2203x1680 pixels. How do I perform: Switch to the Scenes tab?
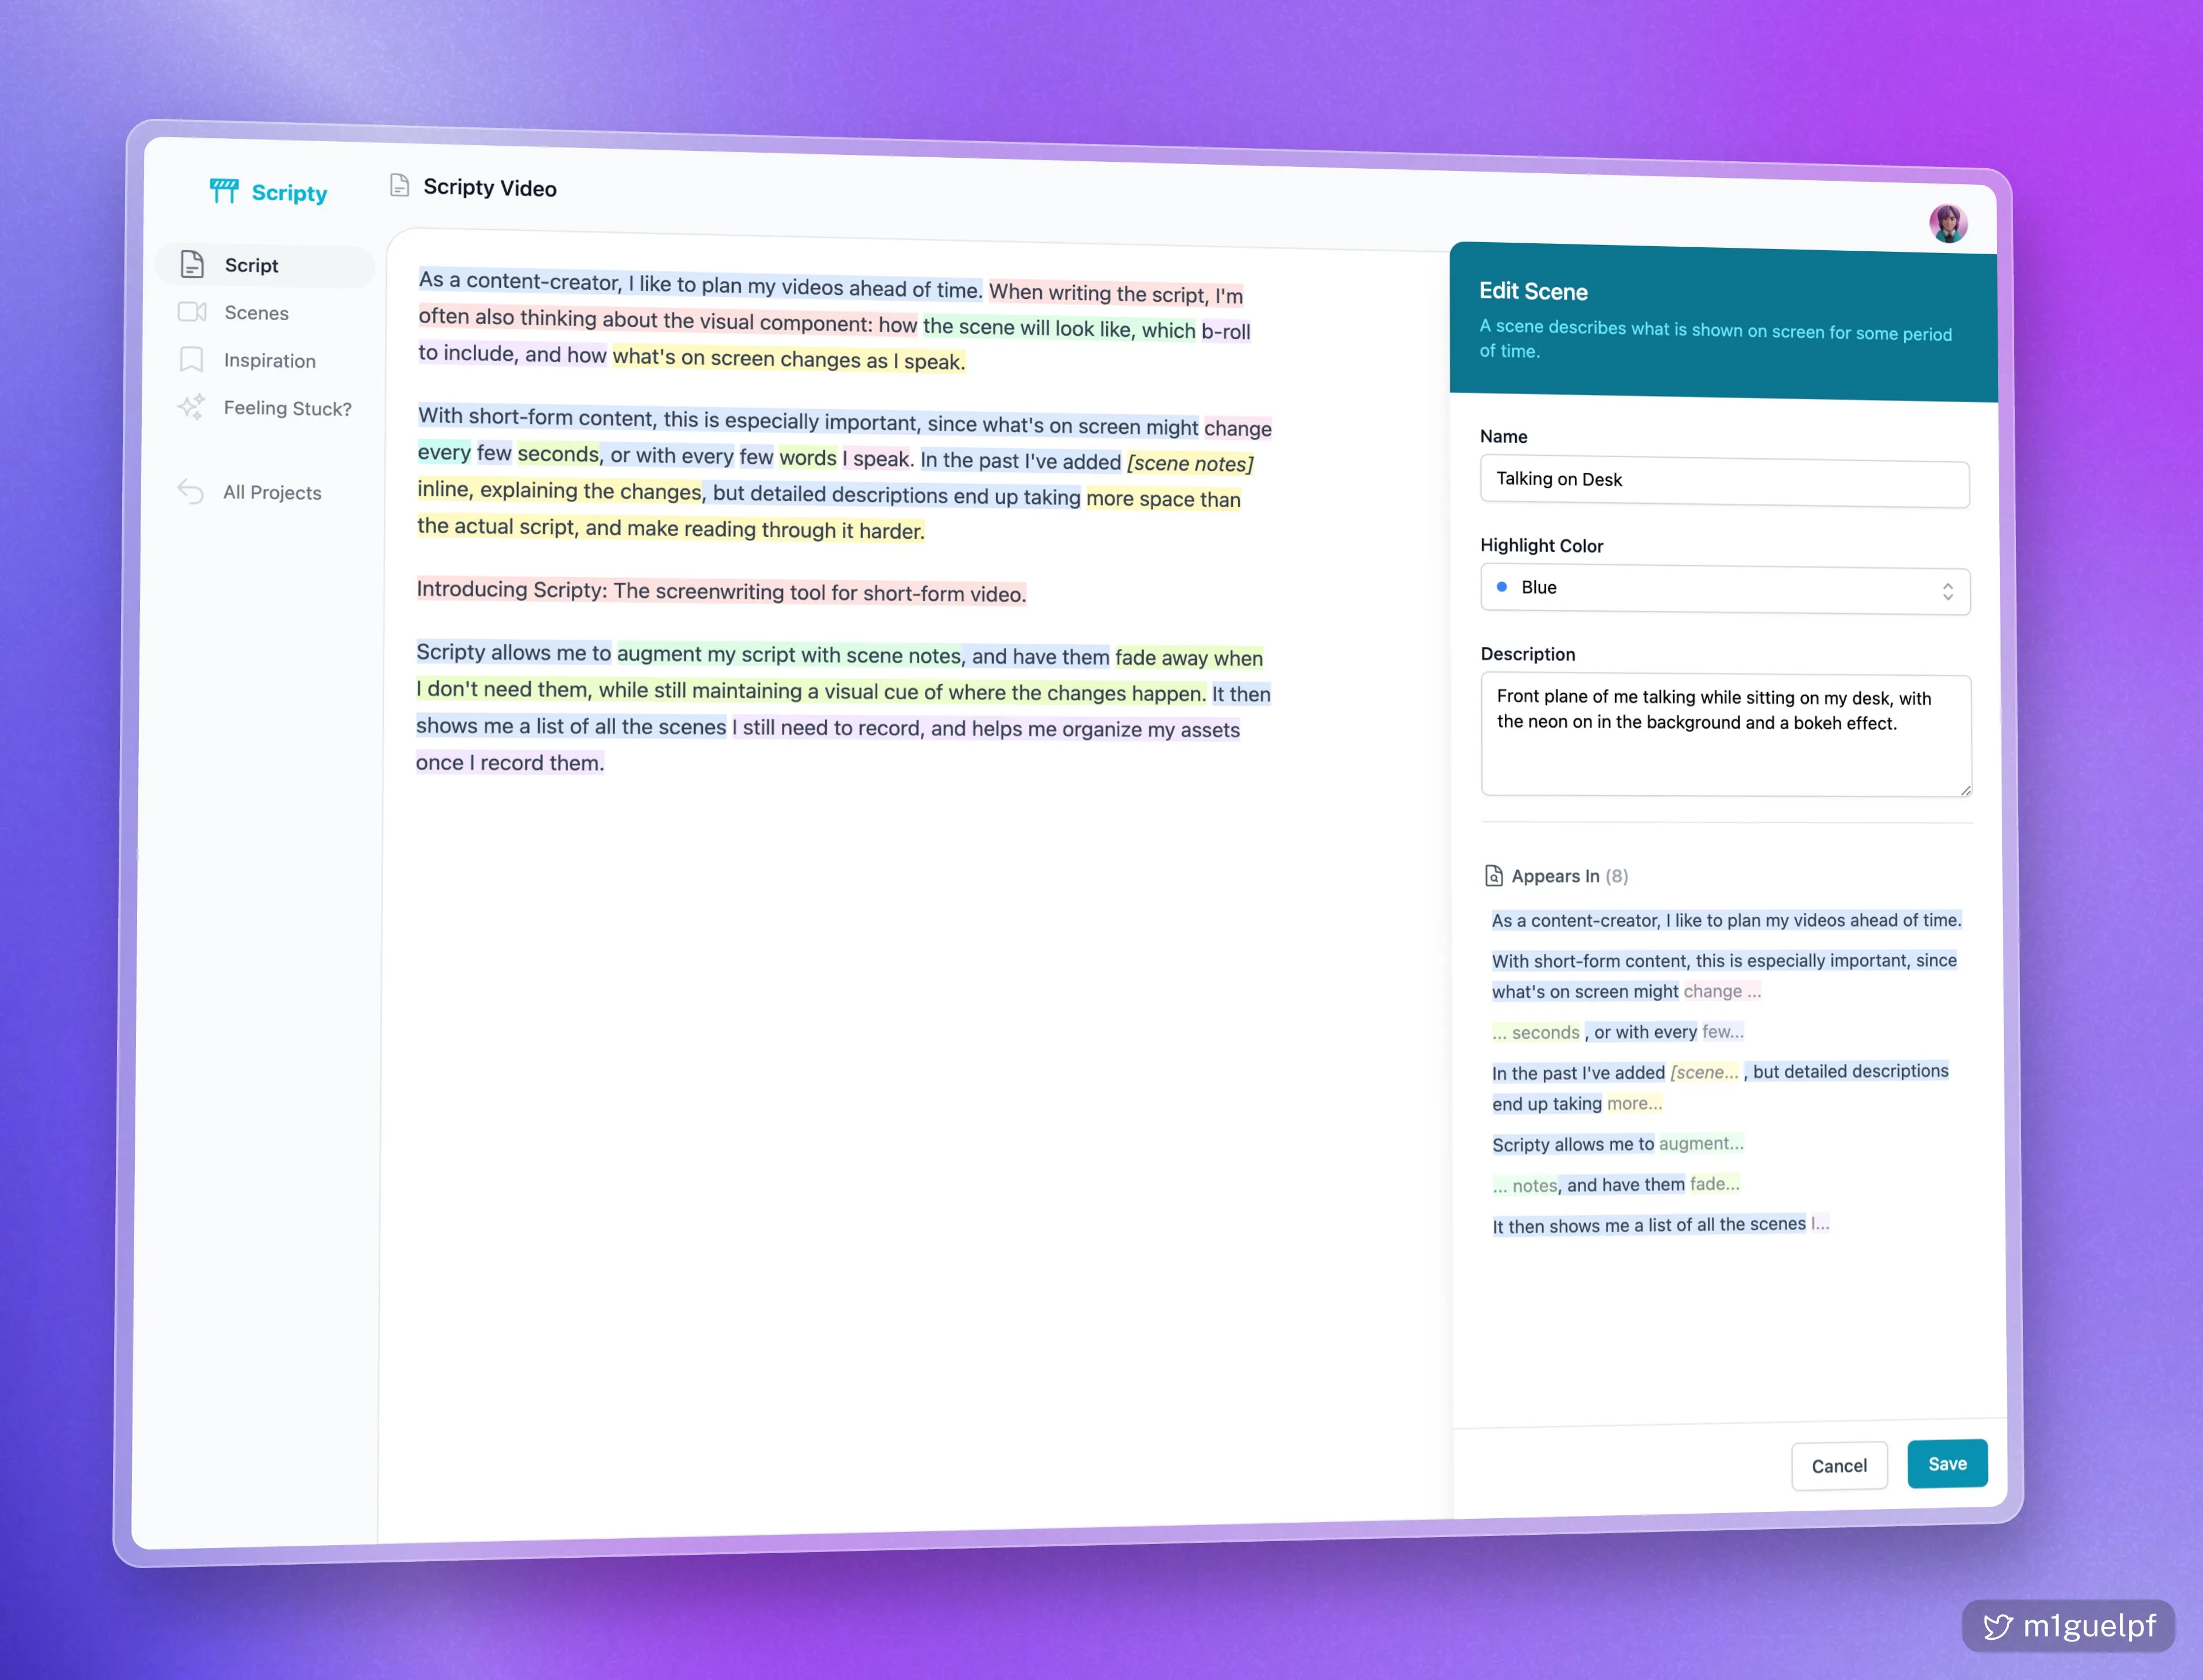click(256, 312)
